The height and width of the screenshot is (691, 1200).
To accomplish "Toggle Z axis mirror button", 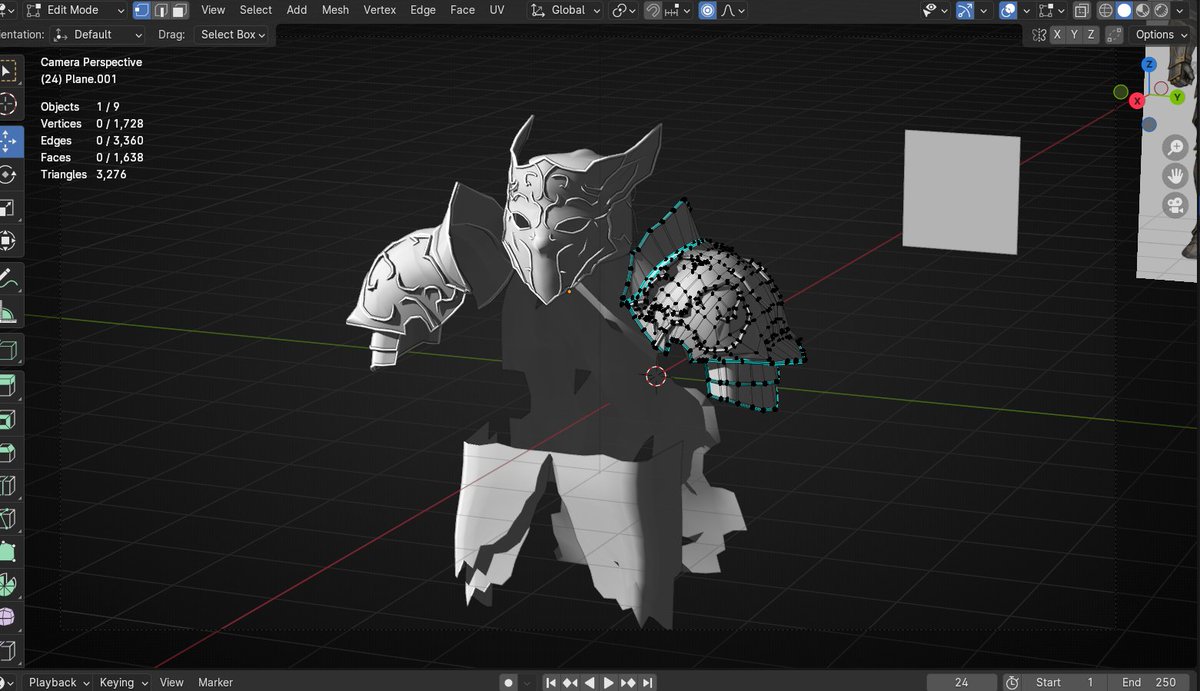I will (x=1092, y=34).
